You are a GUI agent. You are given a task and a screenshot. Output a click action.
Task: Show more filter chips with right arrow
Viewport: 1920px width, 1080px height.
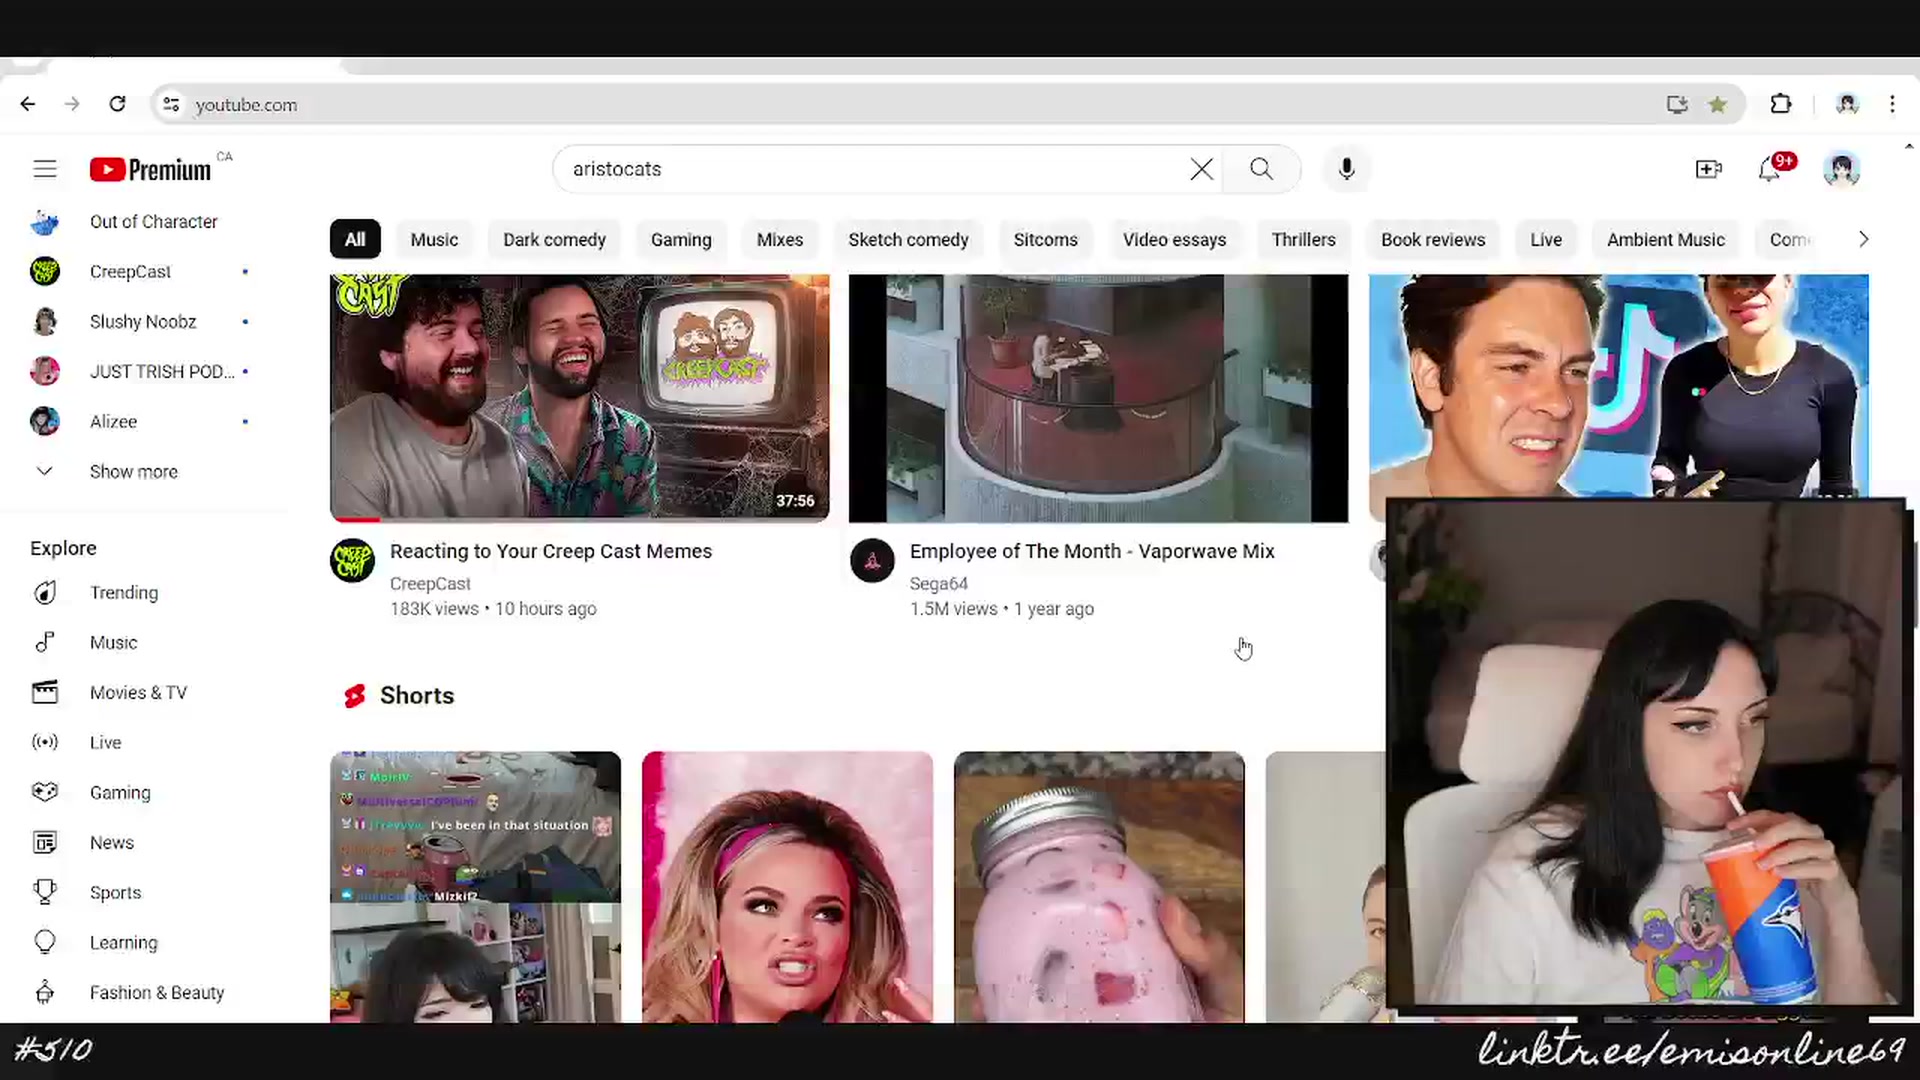tap(1863, 240)
